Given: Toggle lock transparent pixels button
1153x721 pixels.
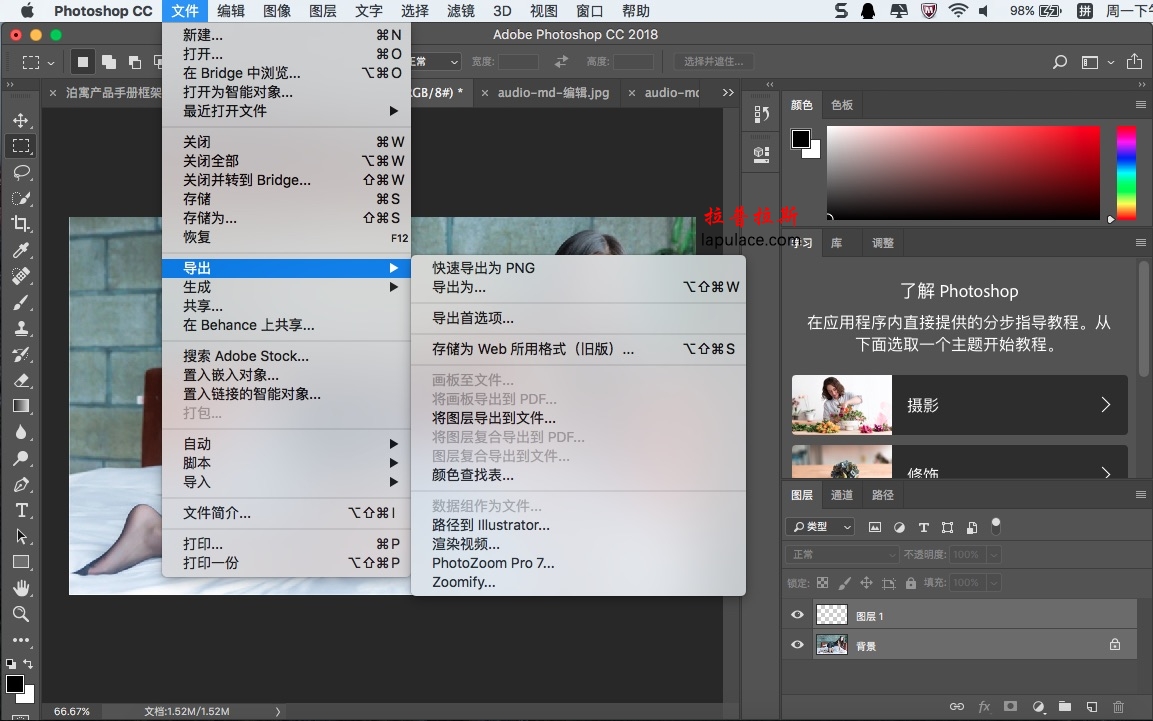Looking at the screenshot, I should 823,583.
